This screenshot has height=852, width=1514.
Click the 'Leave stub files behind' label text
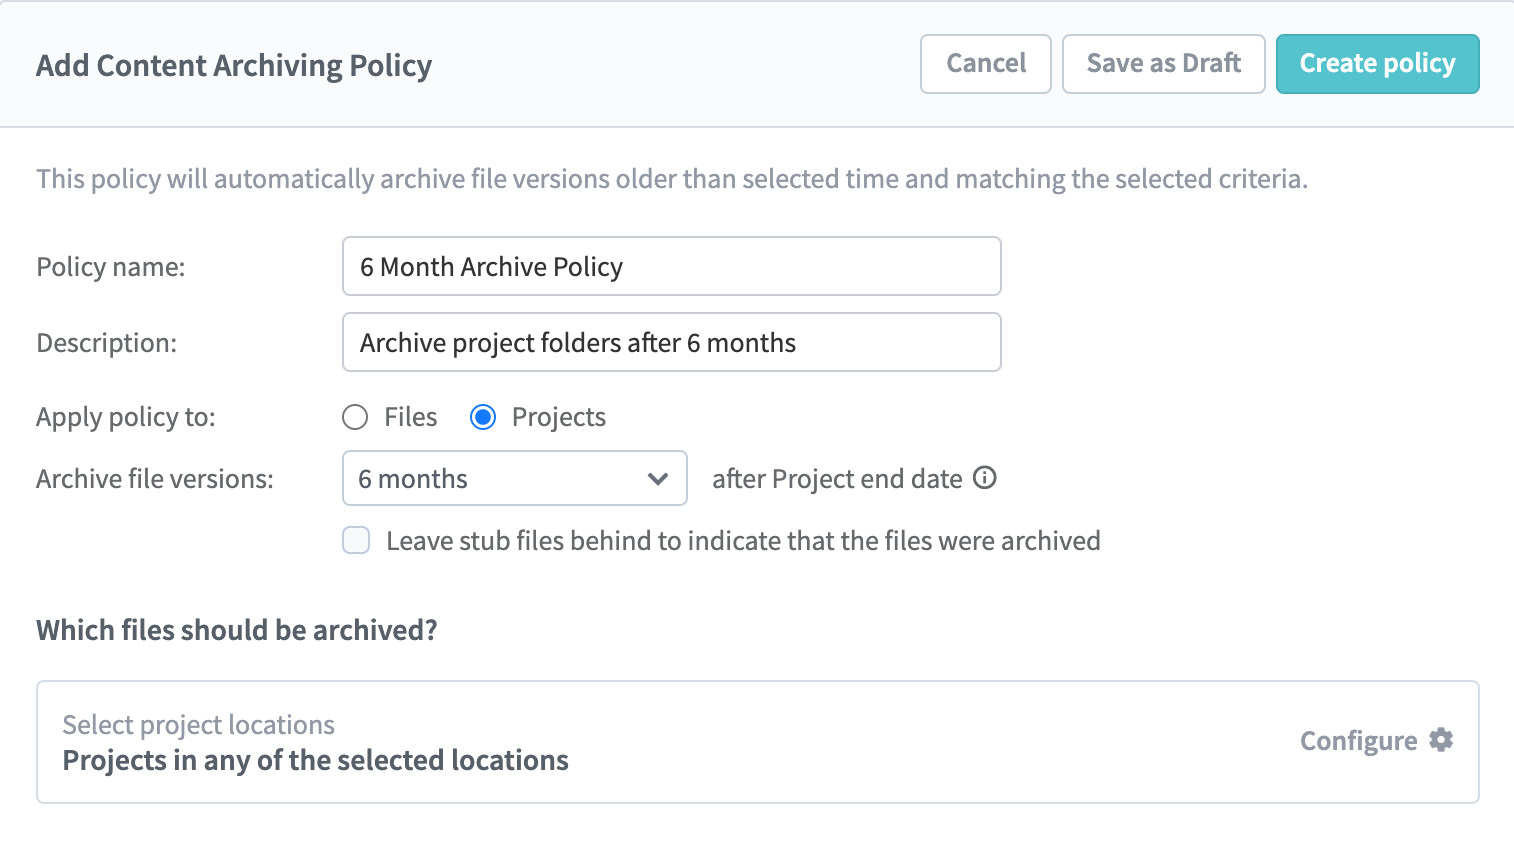(x=743, y=541)
